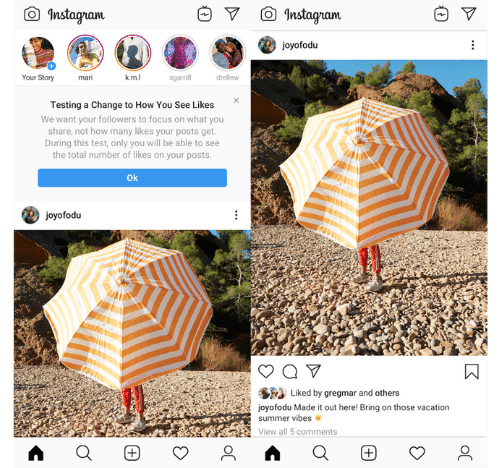The width and height of the screenshot is (500, 468).
Task: View all 5 comments link
Action: (298, 431)
